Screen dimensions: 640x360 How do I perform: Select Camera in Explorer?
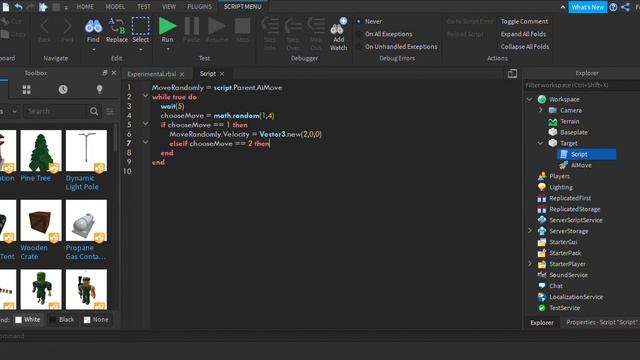coord(571,110)
